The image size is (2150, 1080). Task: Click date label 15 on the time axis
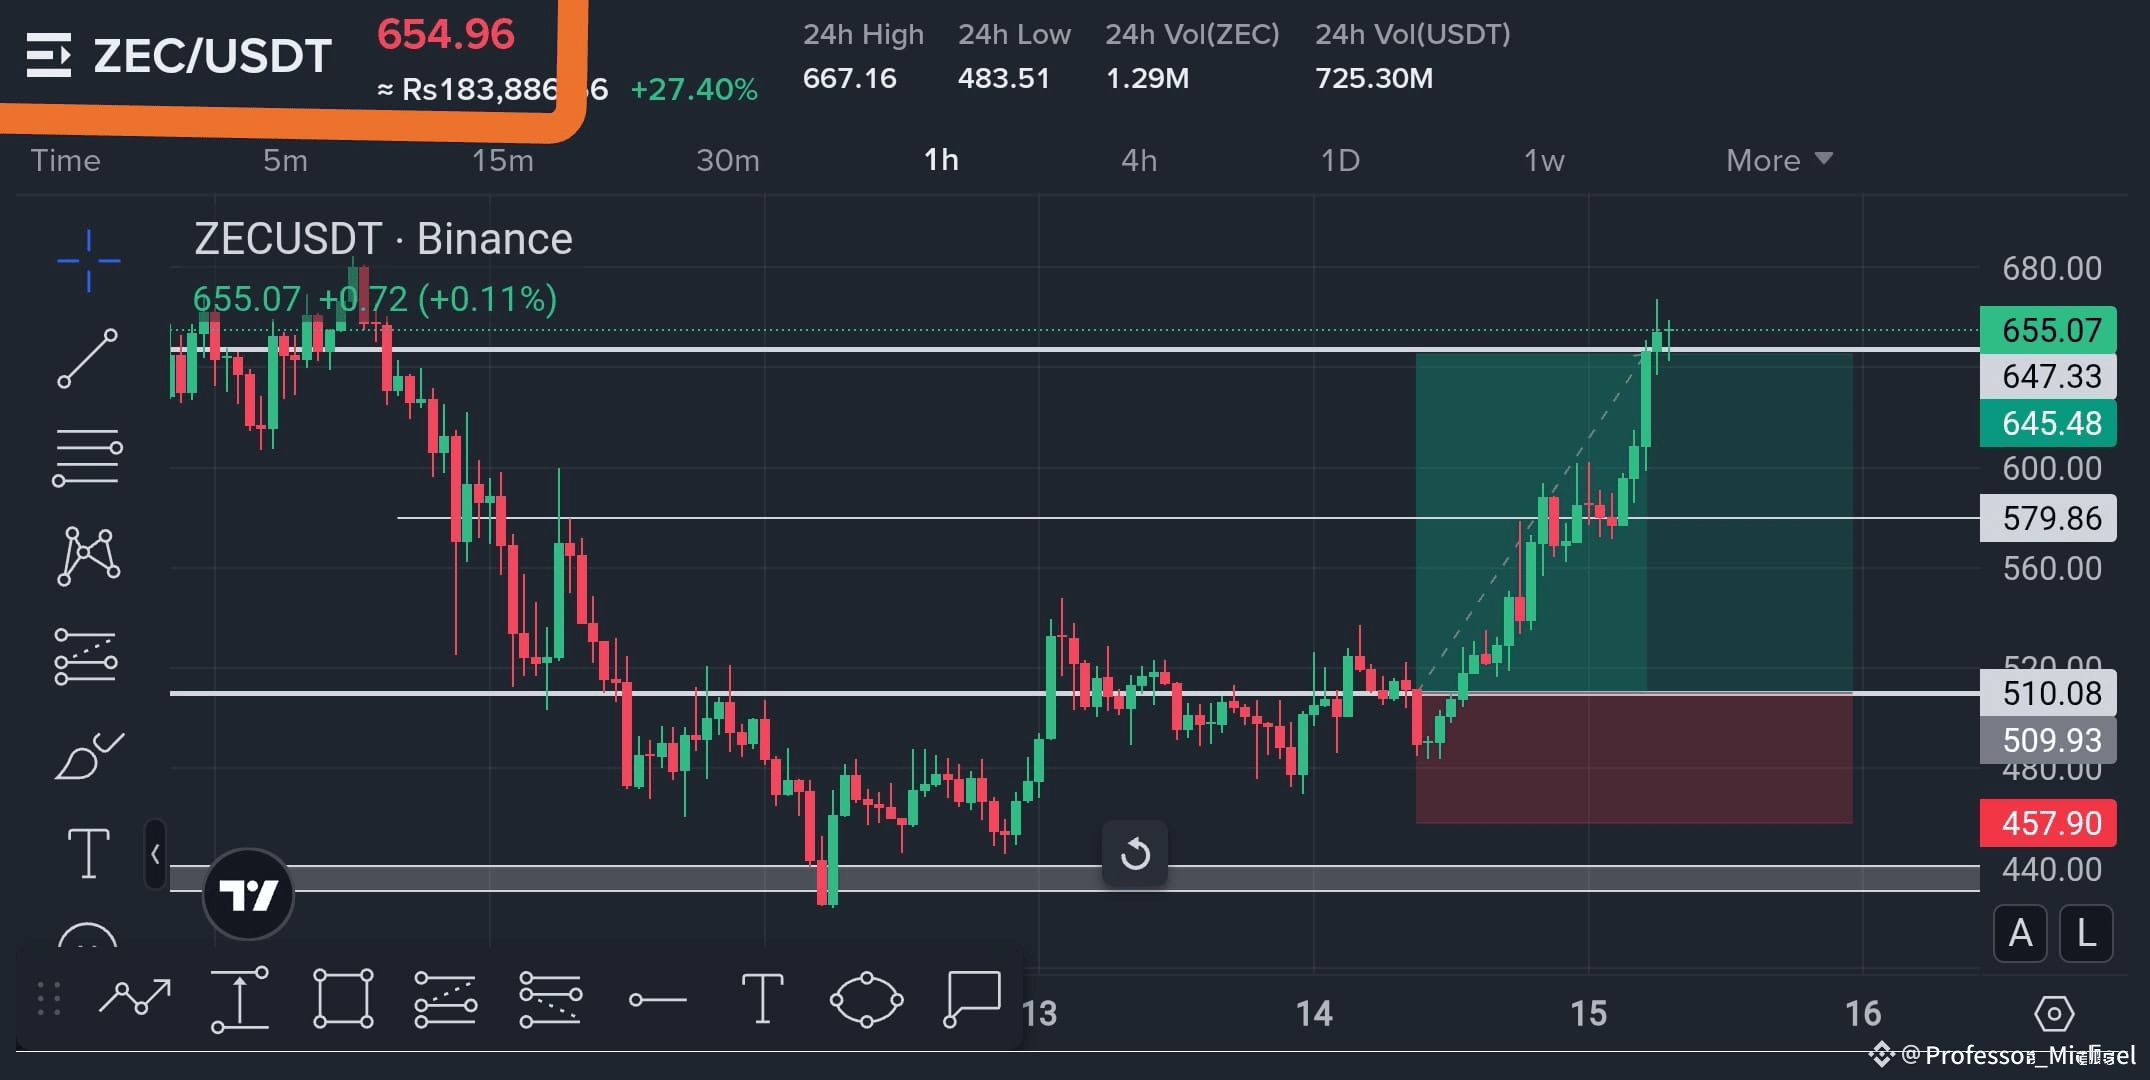coord(1589,1014)
